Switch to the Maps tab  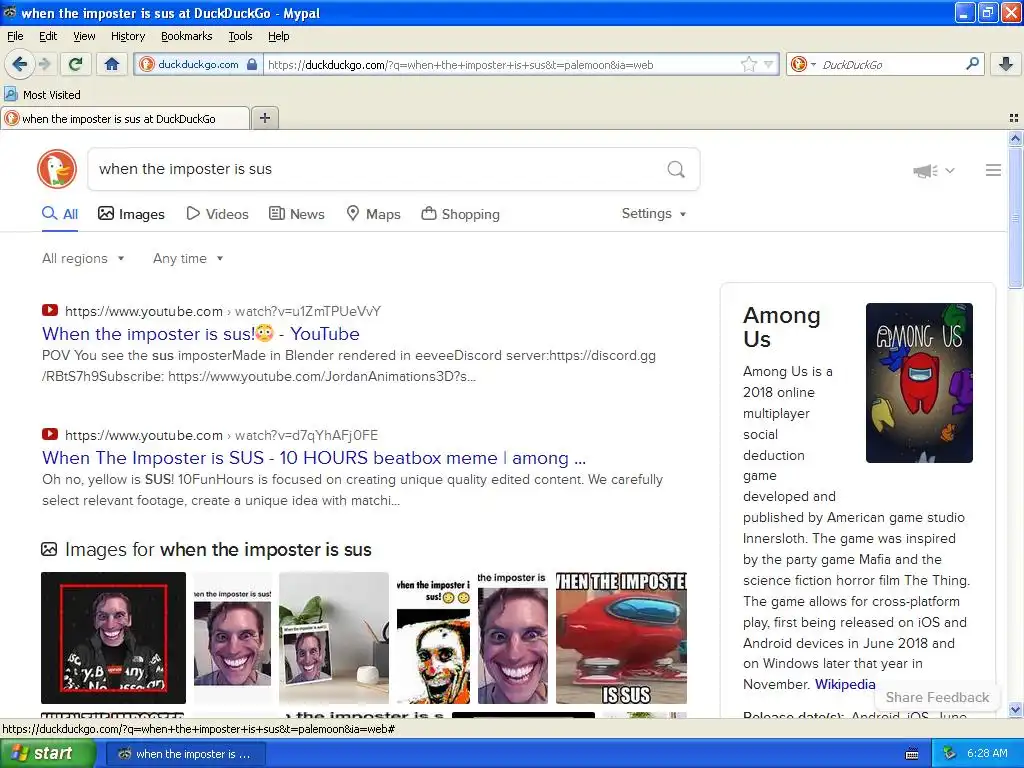[x=373, y=214]
